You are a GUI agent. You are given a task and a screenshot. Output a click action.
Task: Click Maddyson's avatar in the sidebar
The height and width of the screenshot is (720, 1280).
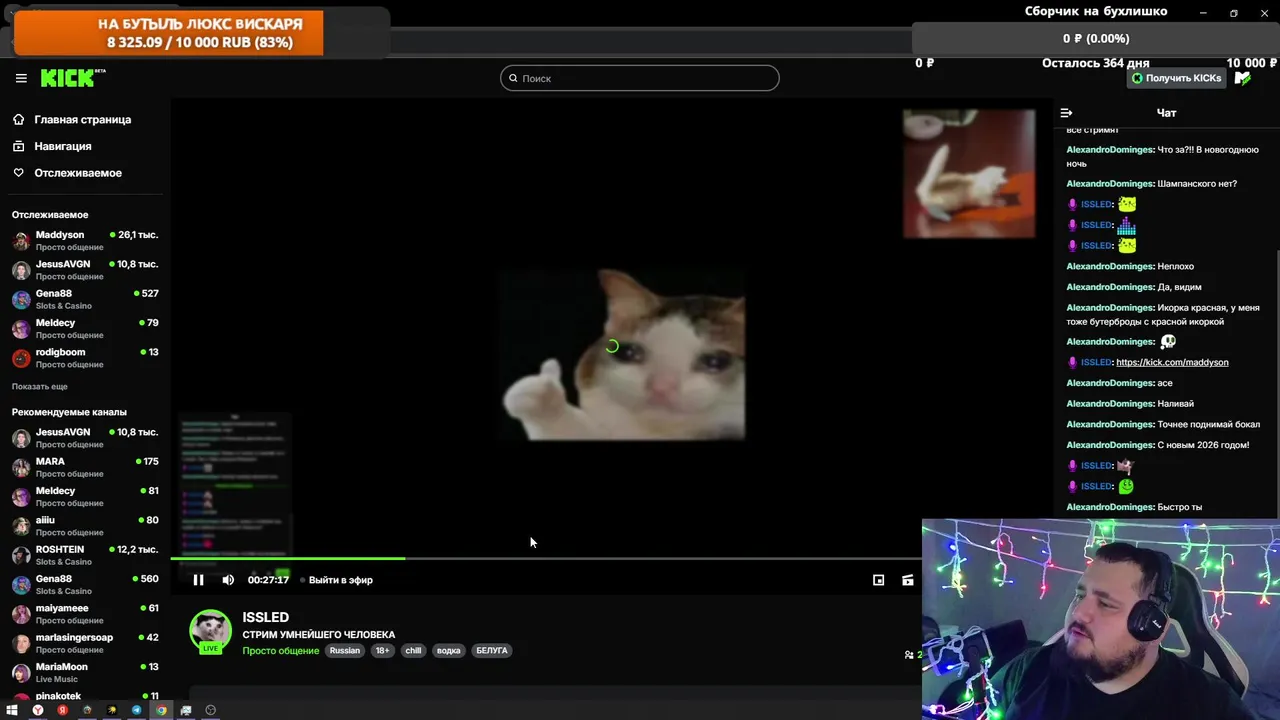tap(21, 241)
